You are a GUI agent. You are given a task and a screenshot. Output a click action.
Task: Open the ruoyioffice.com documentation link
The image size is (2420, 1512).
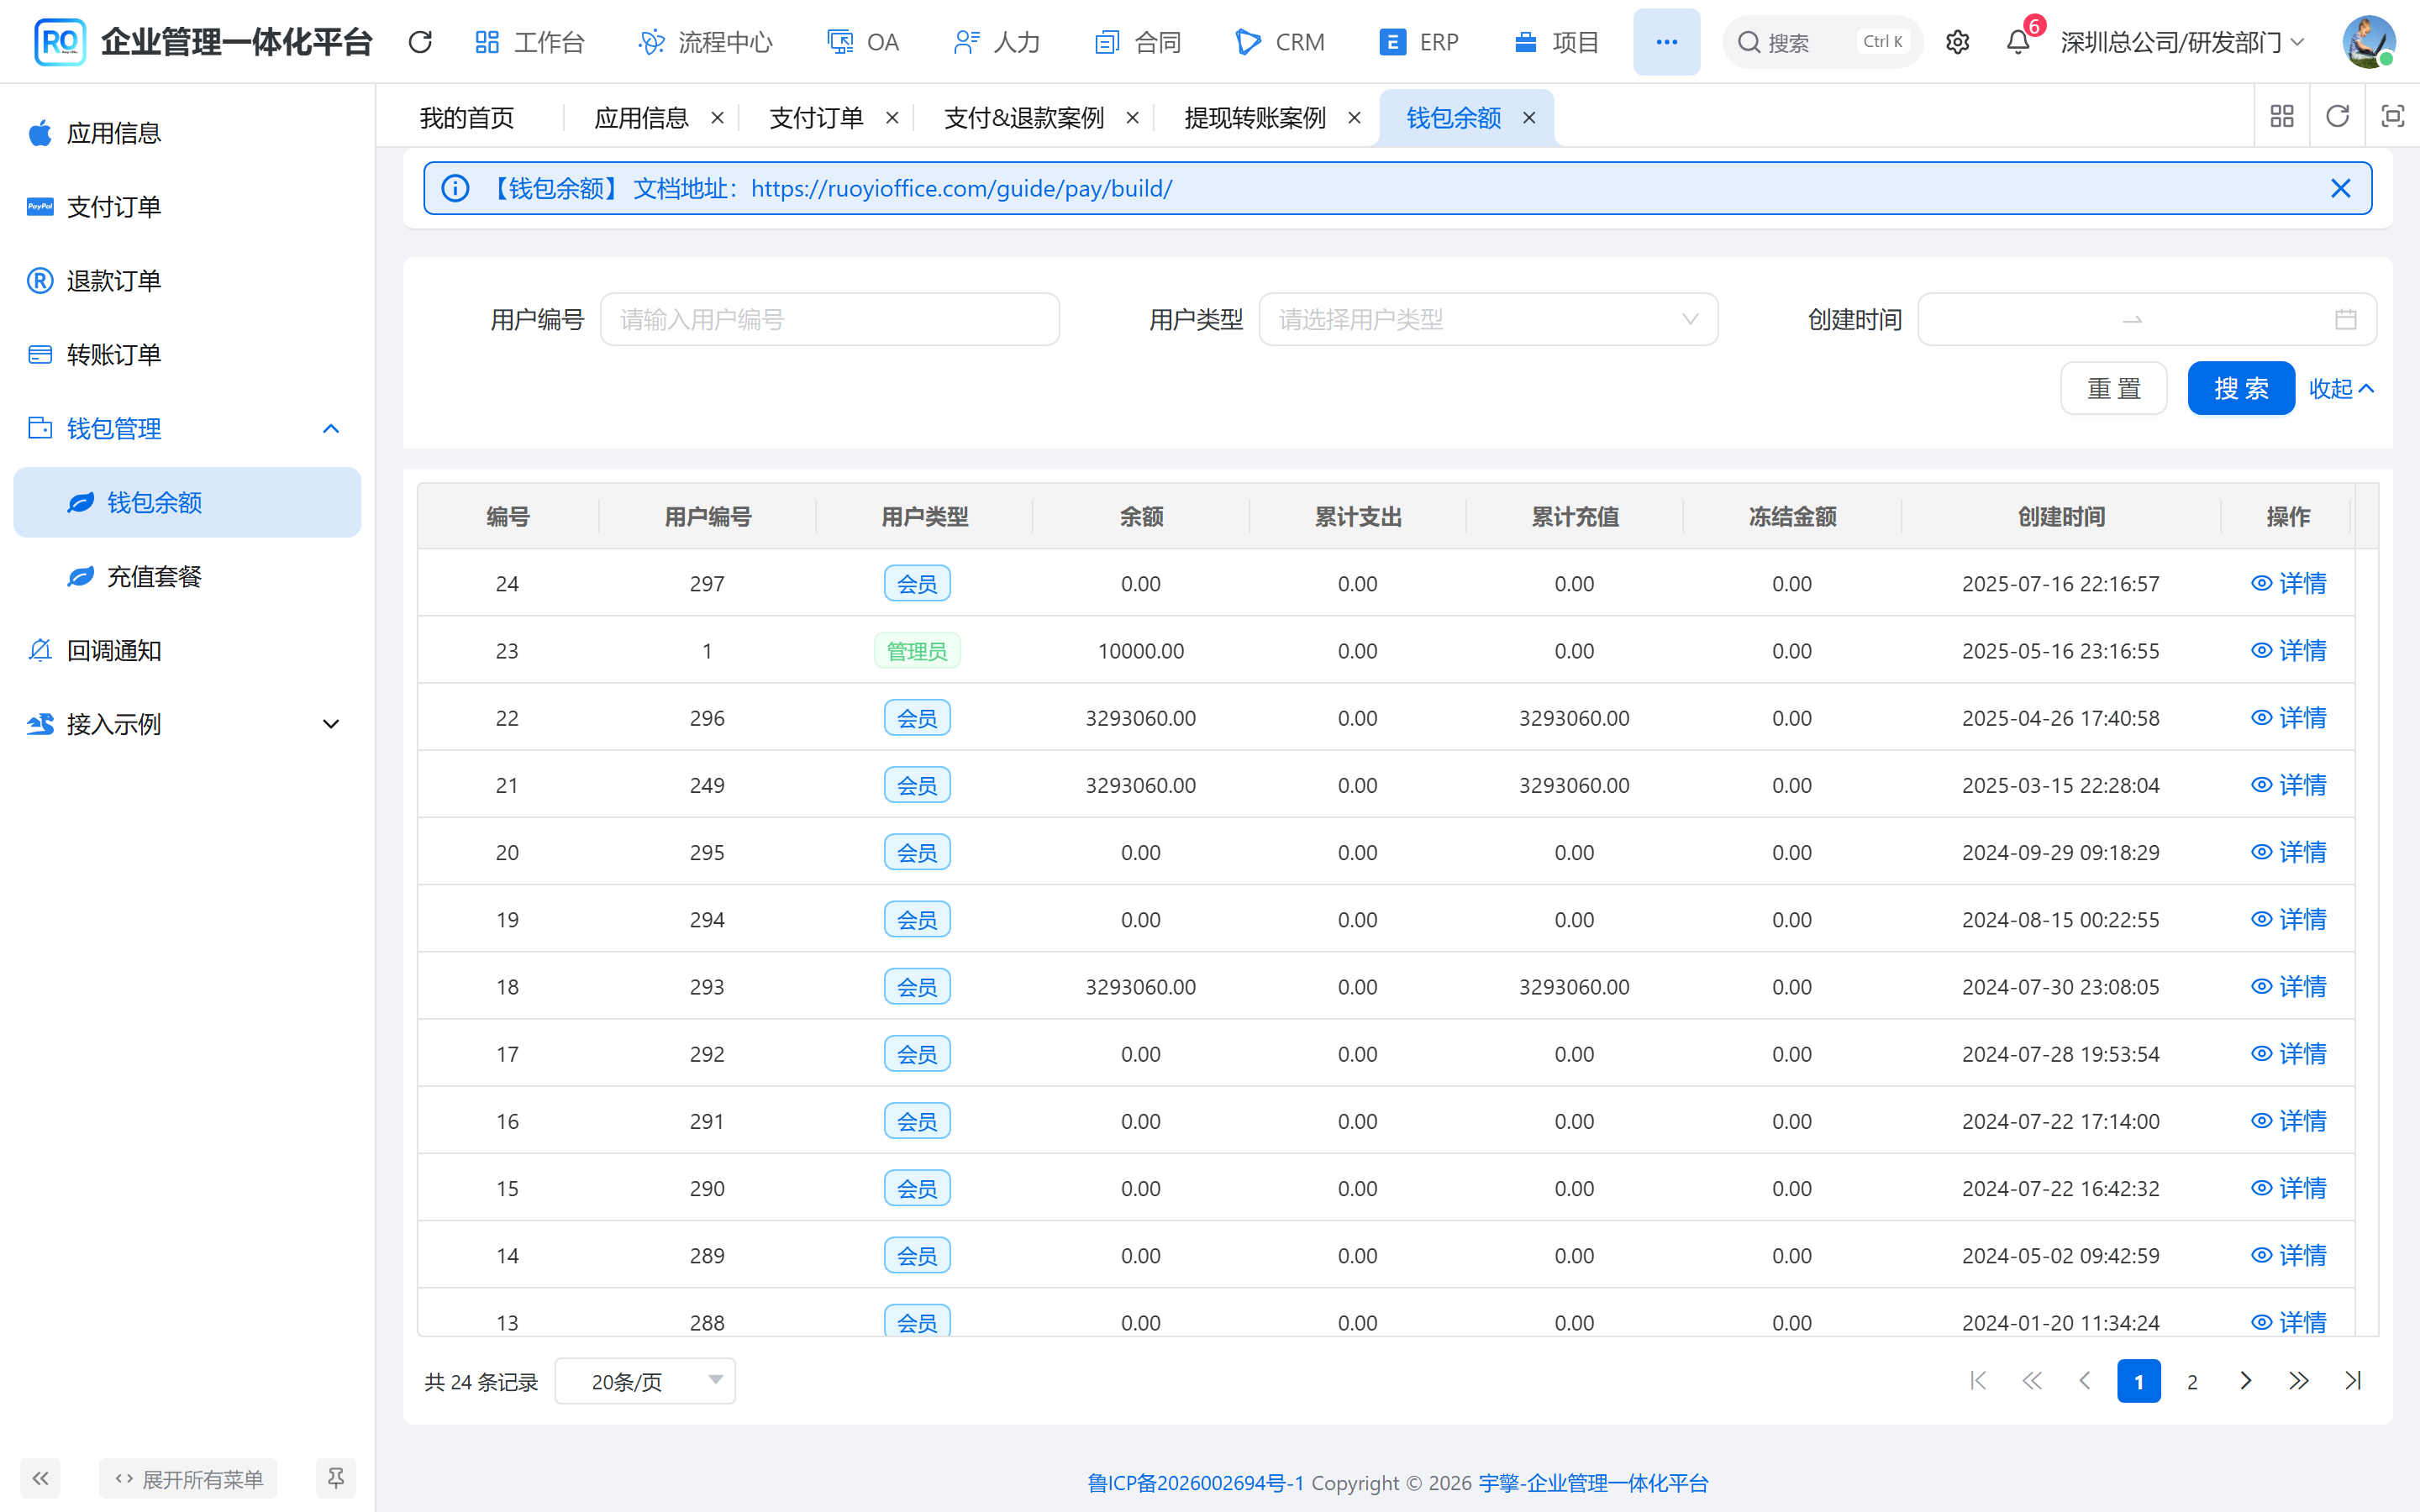[x=961, y=188]
